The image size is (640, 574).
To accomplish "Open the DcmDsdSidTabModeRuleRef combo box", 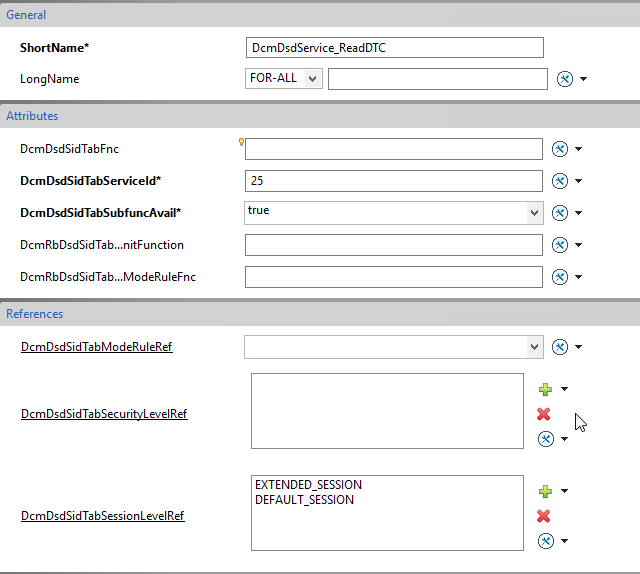I will [393, 347].
